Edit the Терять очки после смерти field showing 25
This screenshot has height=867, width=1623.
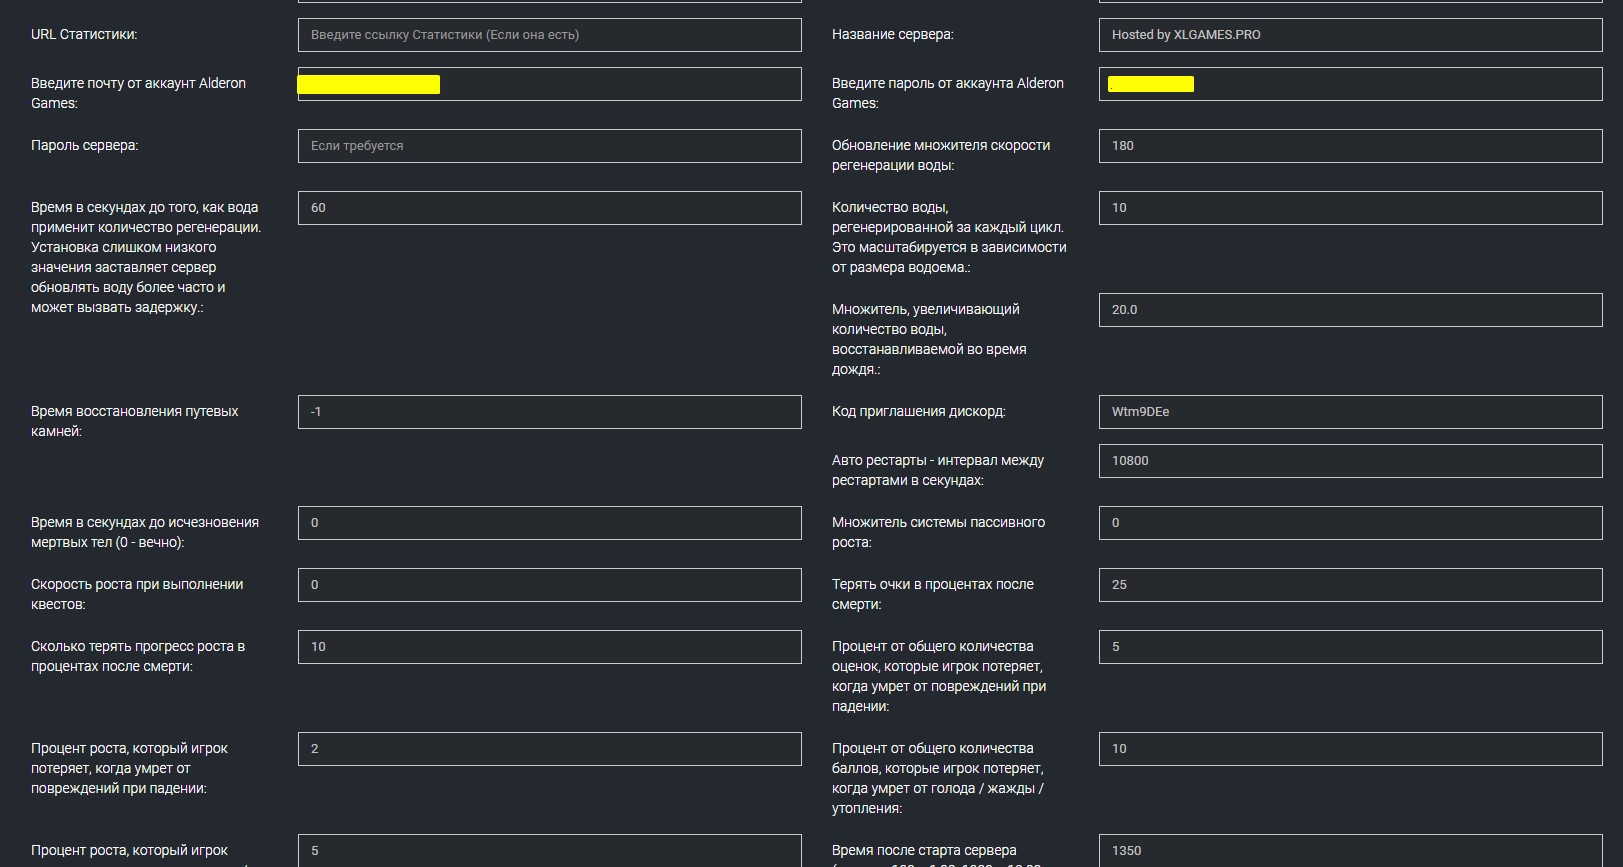[1350, 585]
